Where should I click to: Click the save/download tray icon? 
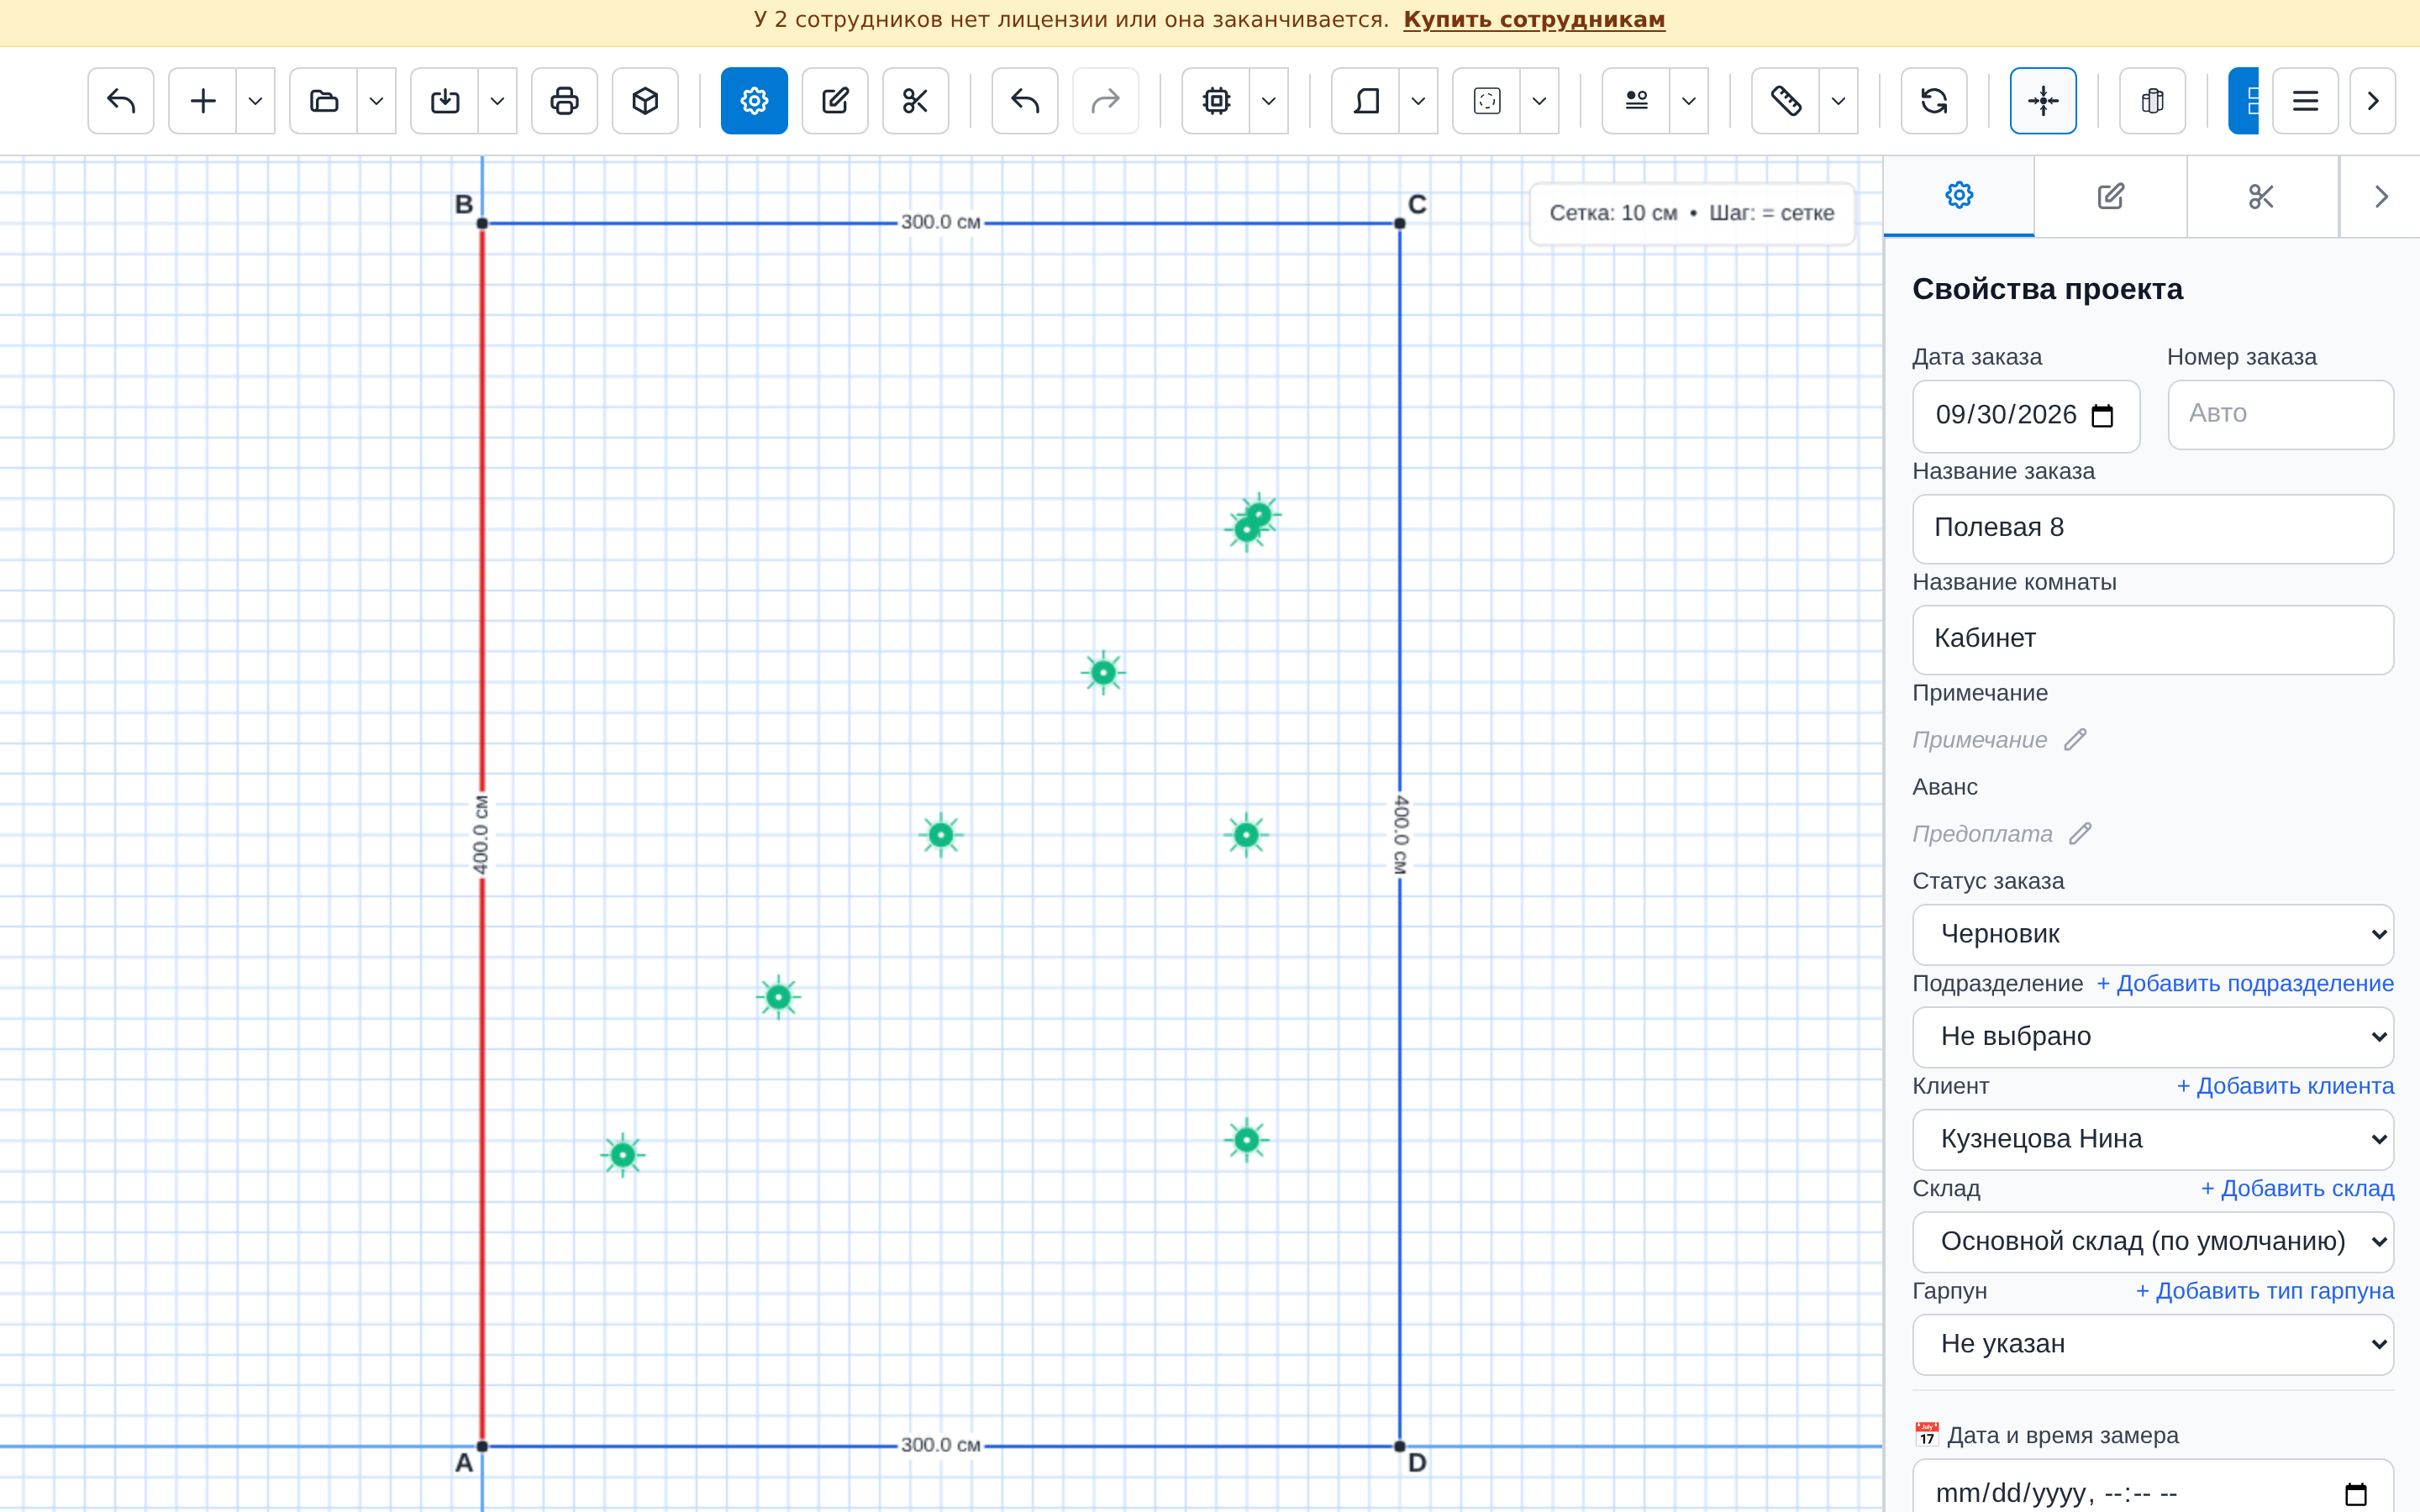pyautogui.click(x=445, y=101)
